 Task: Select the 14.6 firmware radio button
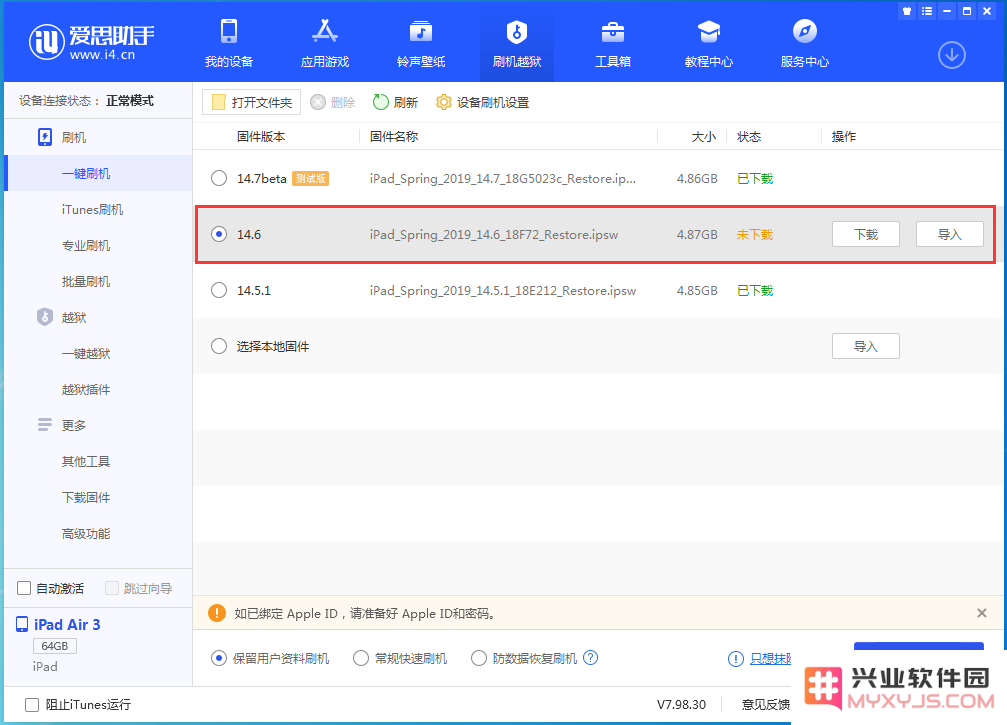coord(219,234)
